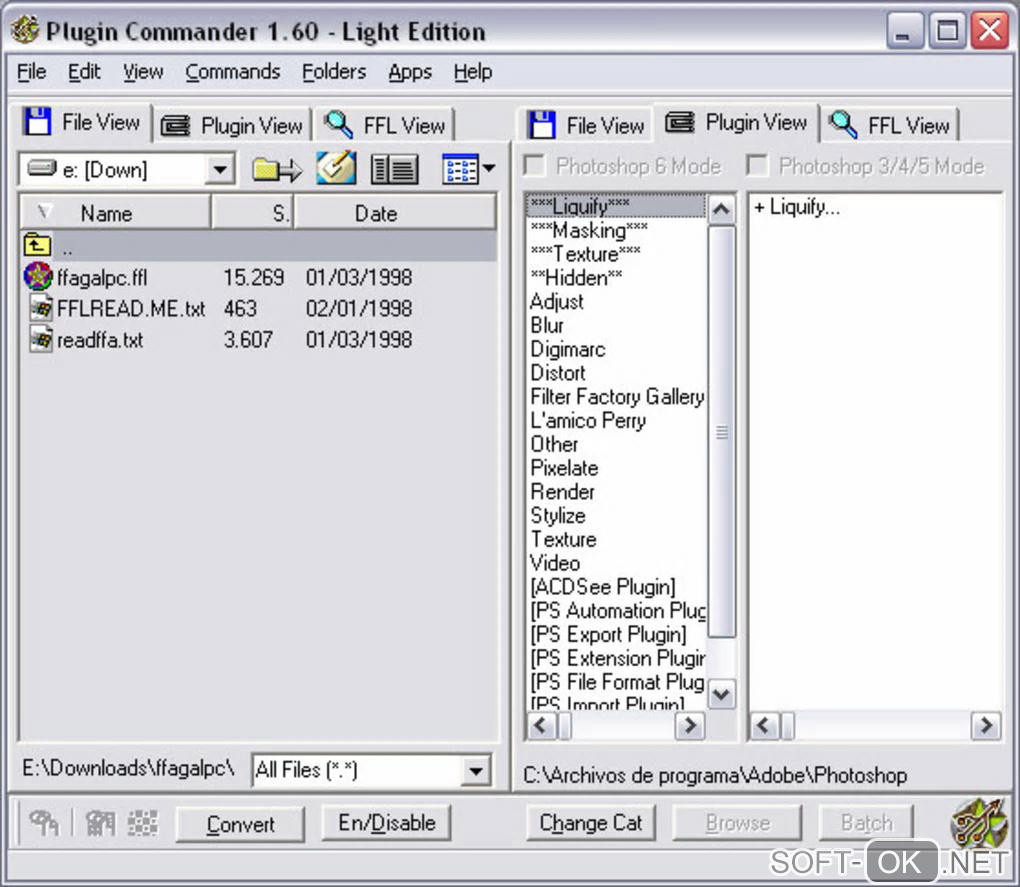The height and width of the screenshot is (887, 1020).
Task: Click the Browse button
Action: click(x=737, y=823)
